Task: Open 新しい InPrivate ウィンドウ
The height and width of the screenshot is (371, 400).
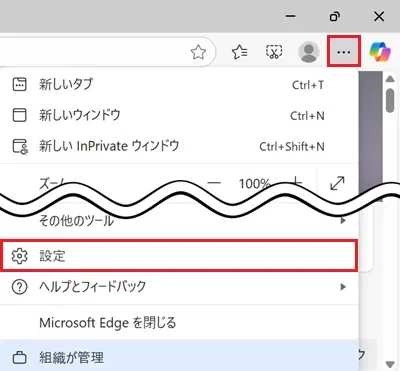Action: (x=179, y=146)
